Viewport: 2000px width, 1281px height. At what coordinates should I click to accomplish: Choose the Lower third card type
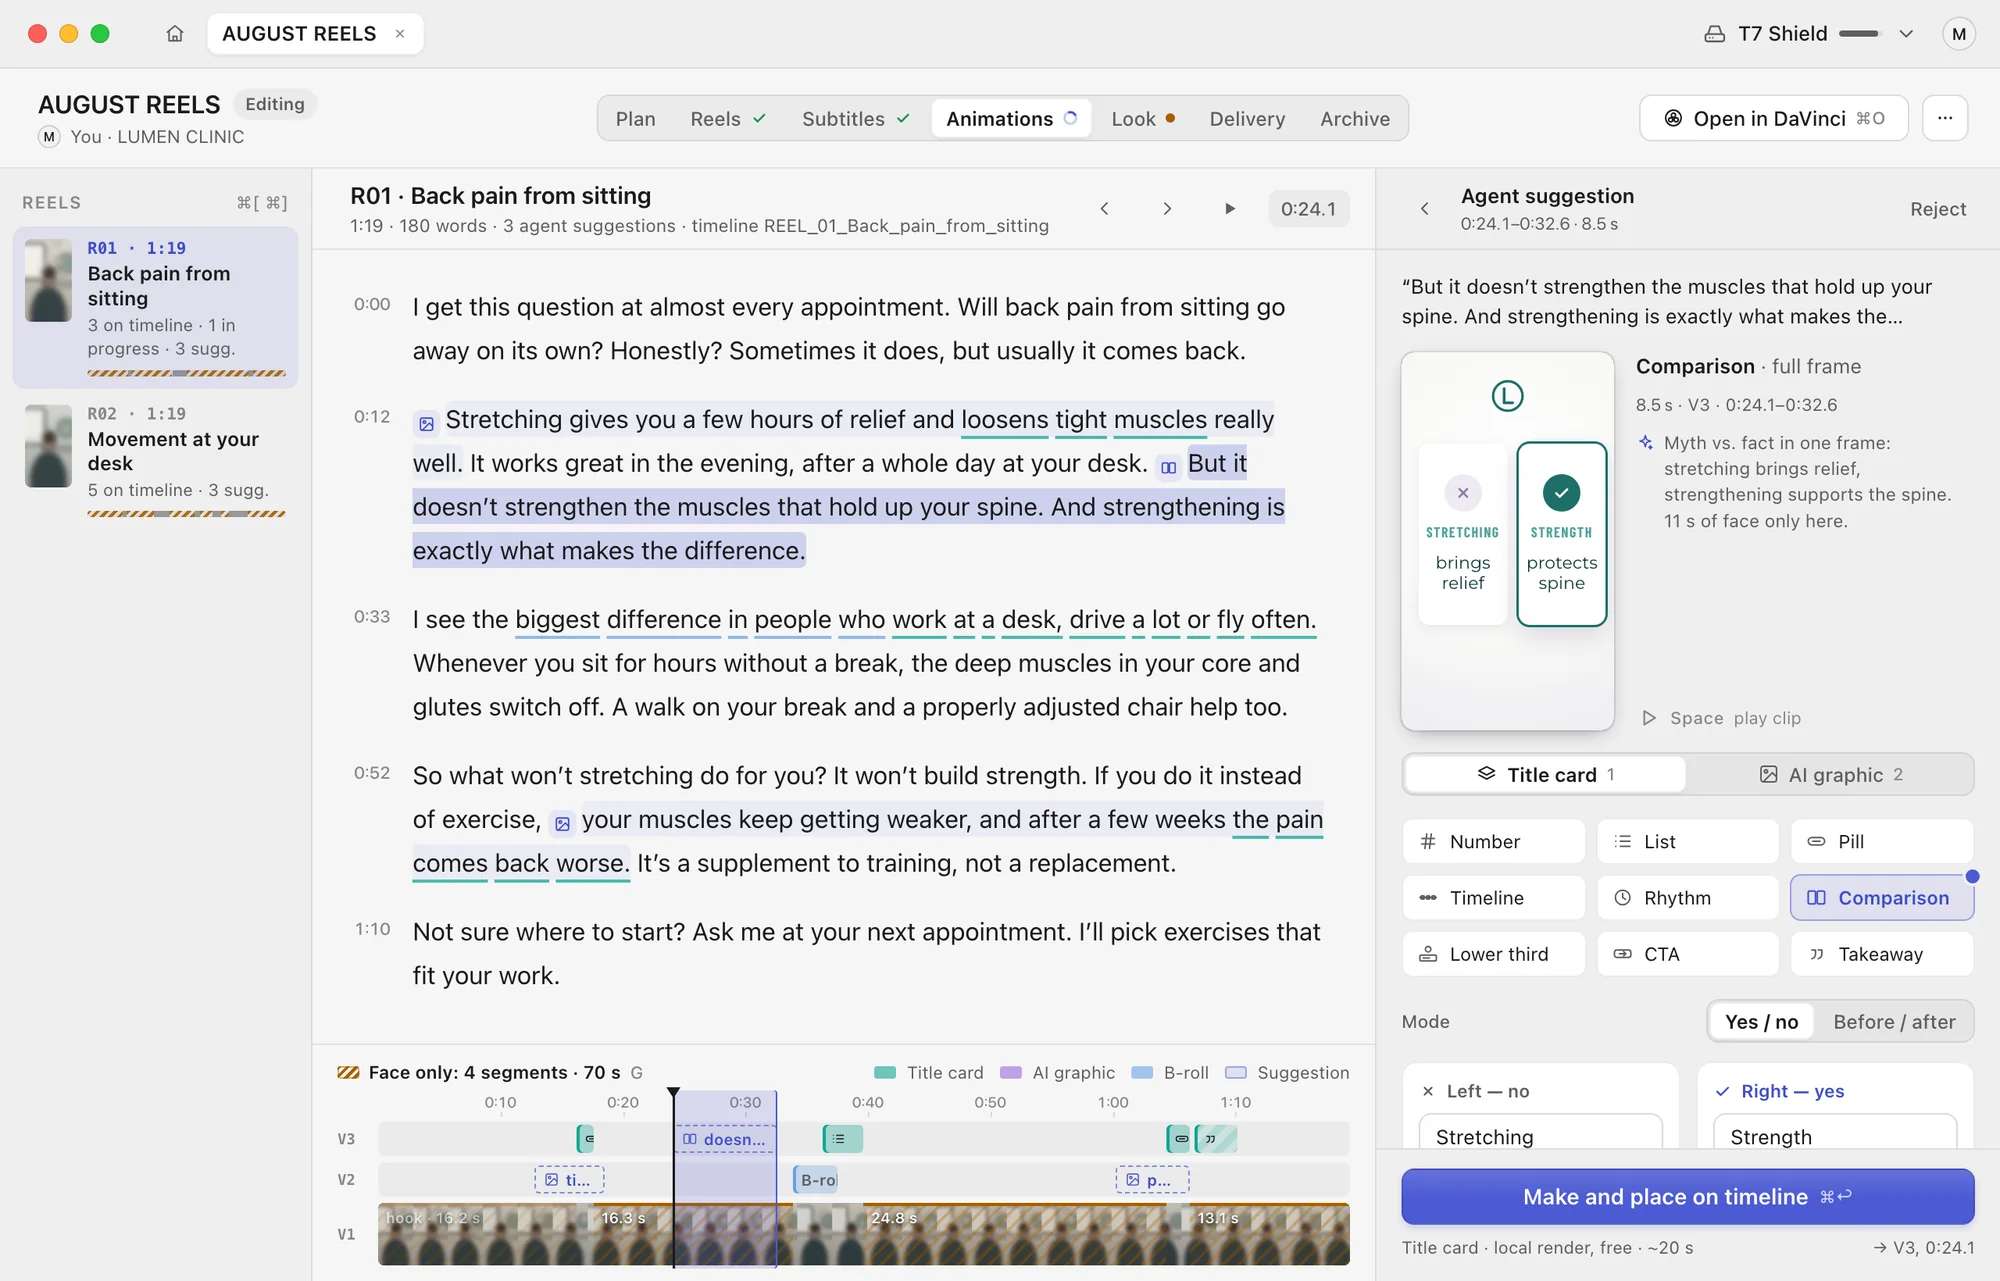coord(1493,954)
